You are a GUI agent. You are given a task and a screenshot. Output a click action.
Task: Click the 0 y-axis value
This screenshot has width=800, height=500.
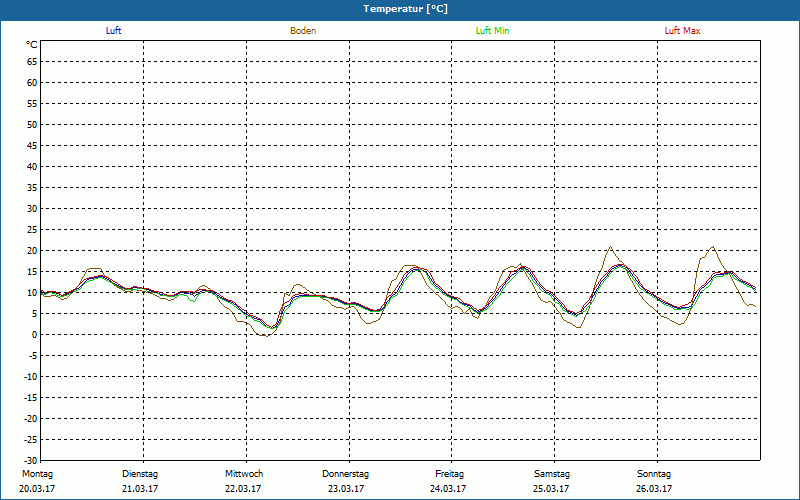click(34, 335)
